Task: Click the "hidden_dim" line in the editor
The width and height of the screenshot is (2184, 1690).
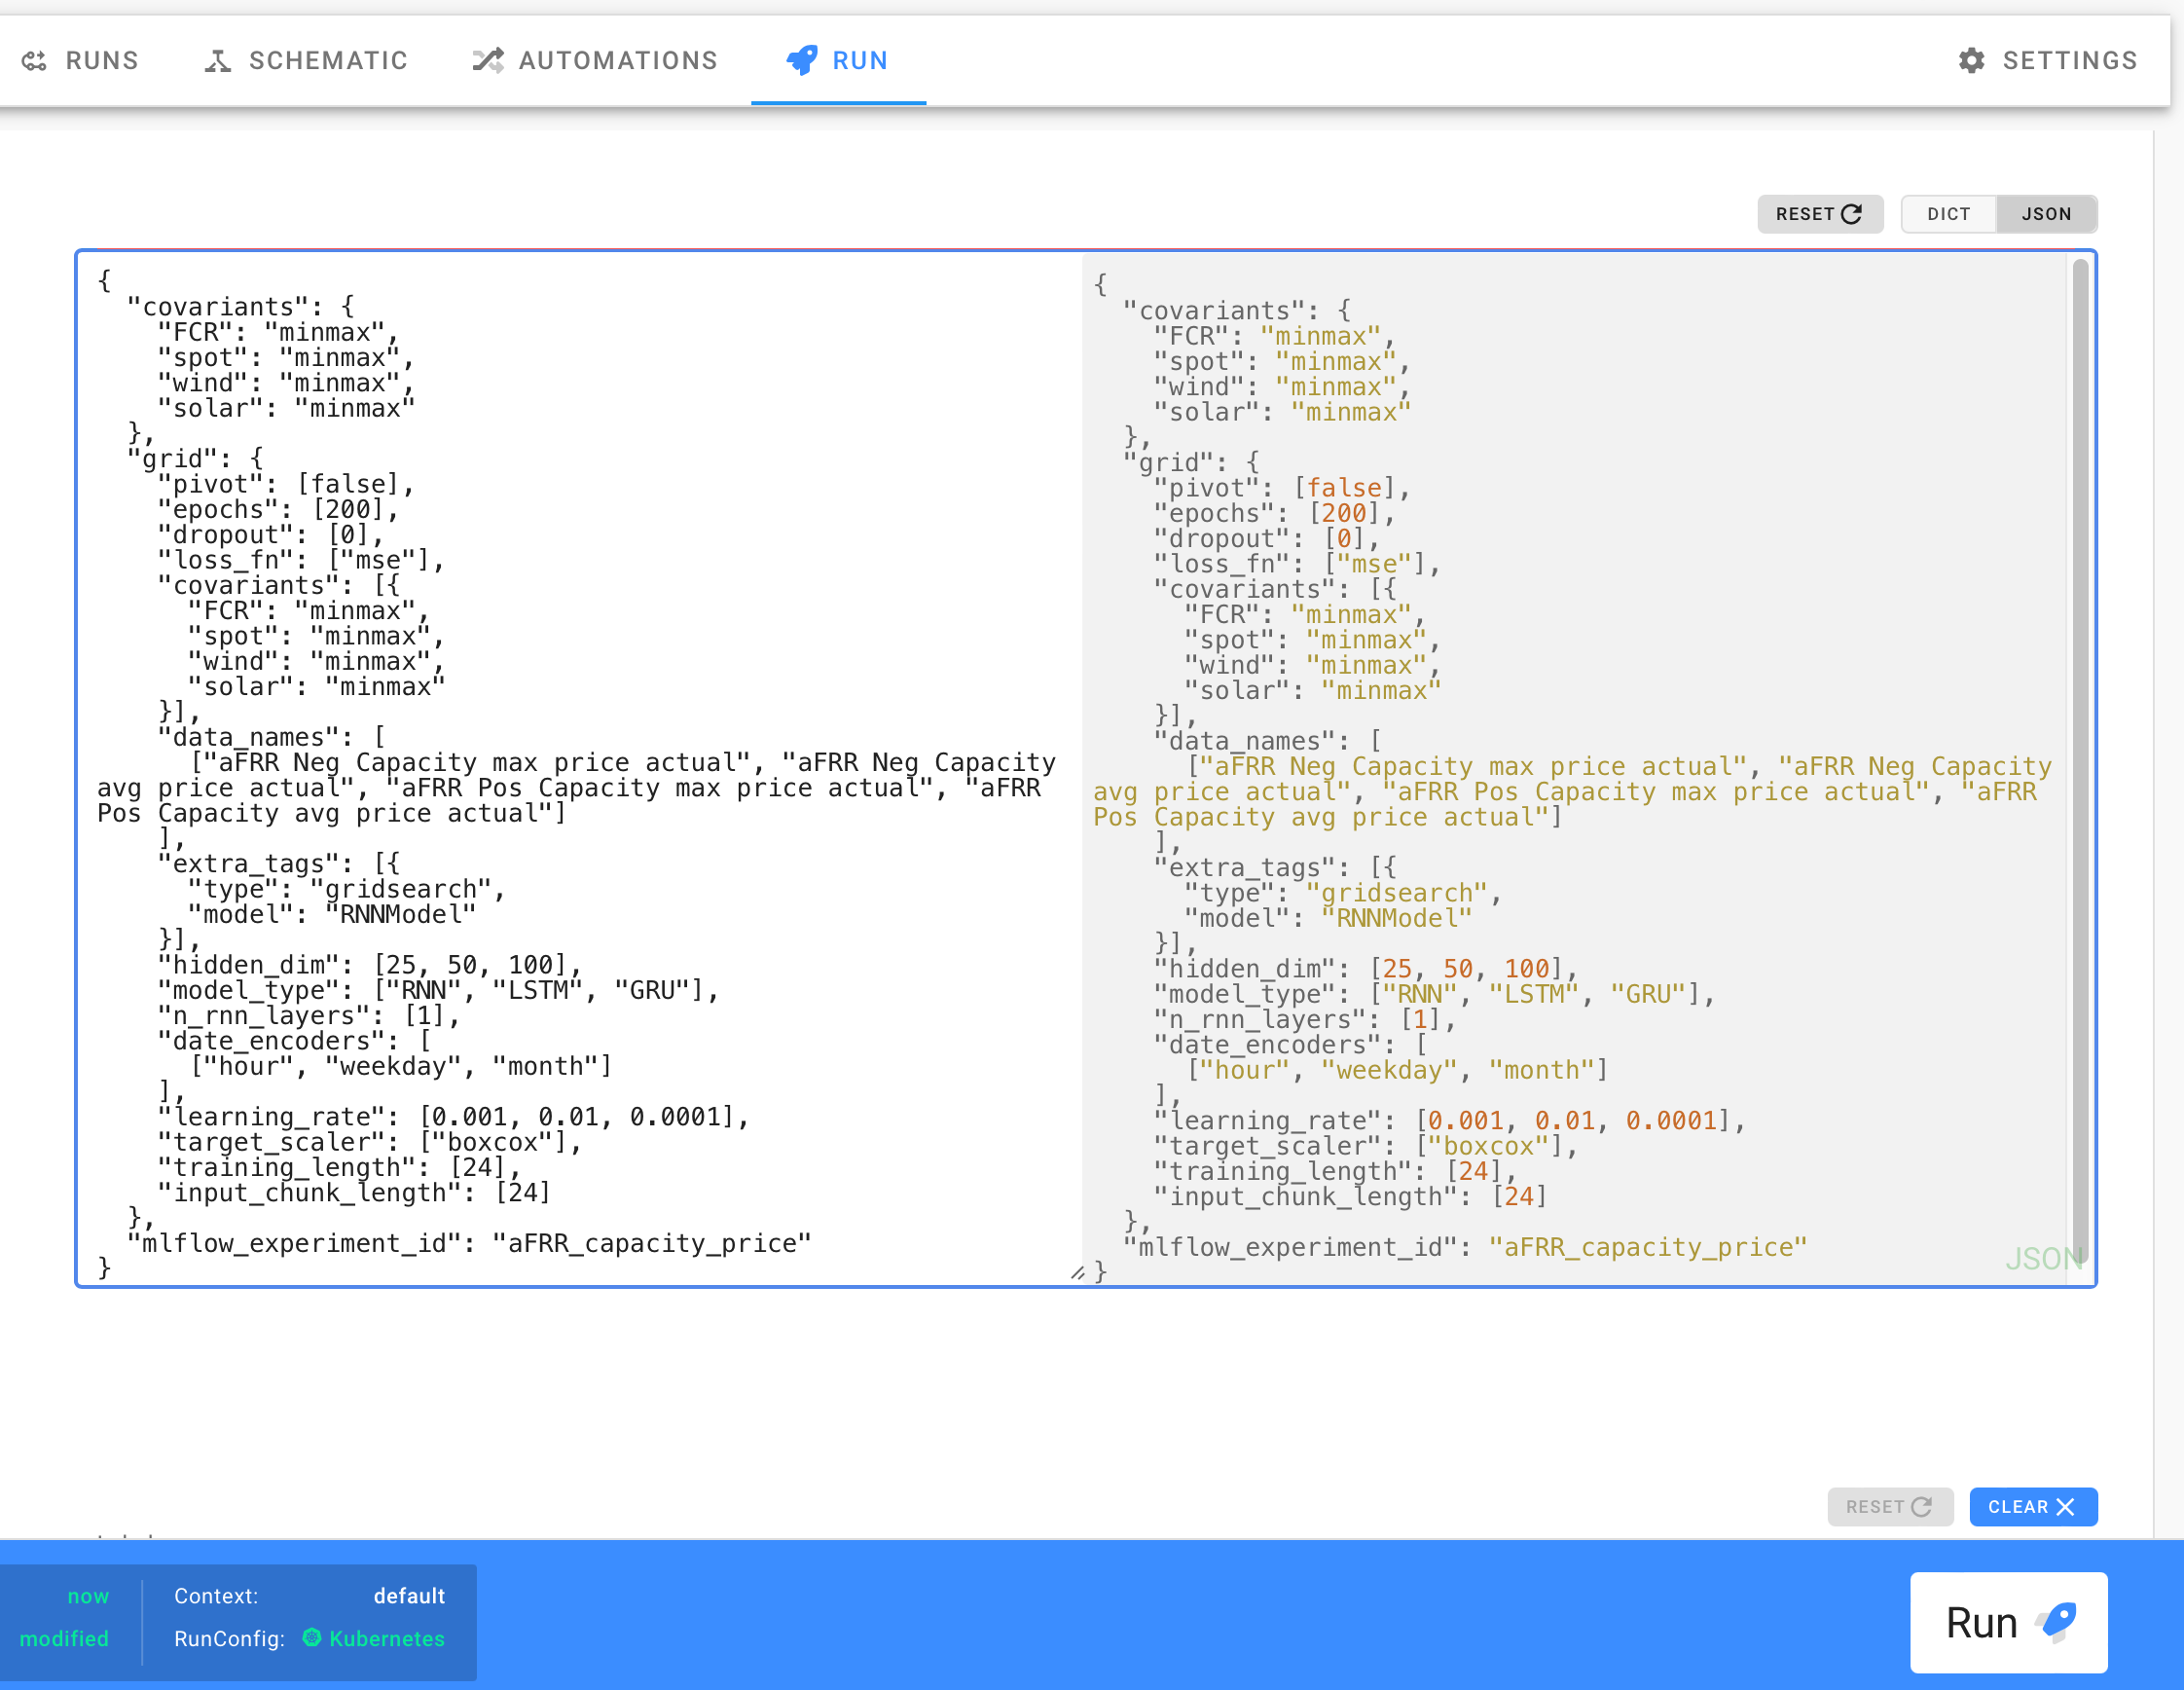Action: (x=370, y=965)
